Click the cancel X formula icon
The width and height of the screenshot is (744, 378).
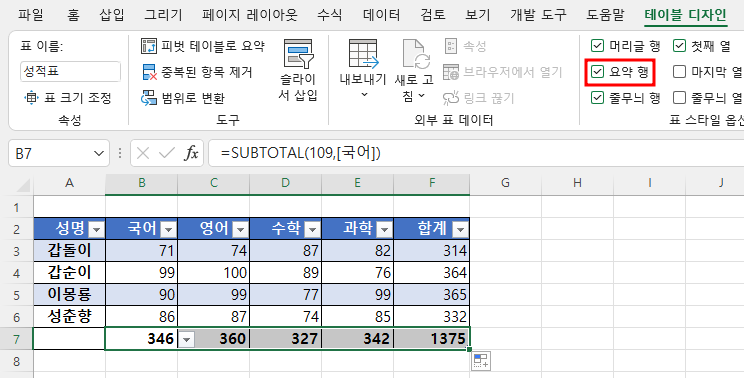click(x=143, y=153)
